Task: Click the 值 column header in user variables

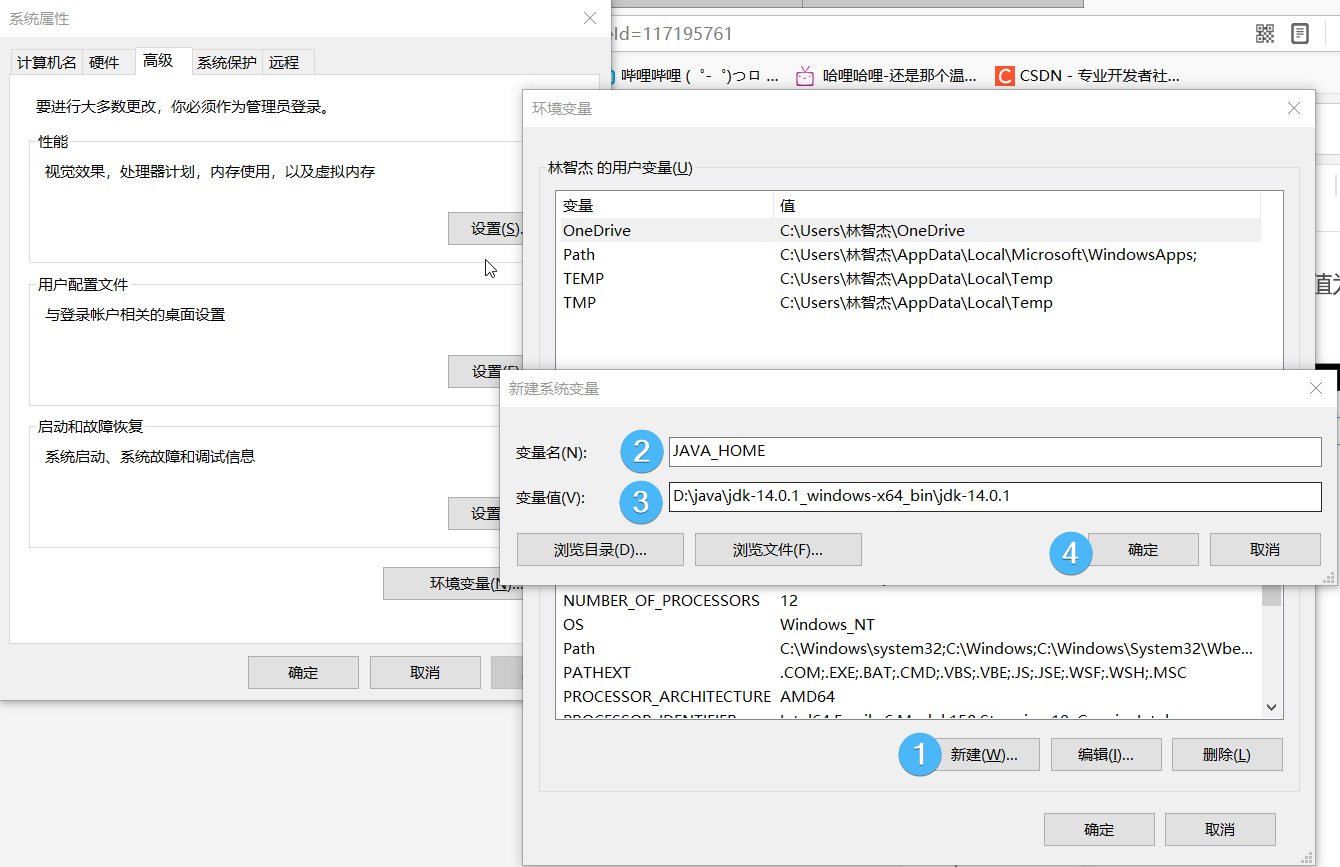Action: [x=1017, y=205]
